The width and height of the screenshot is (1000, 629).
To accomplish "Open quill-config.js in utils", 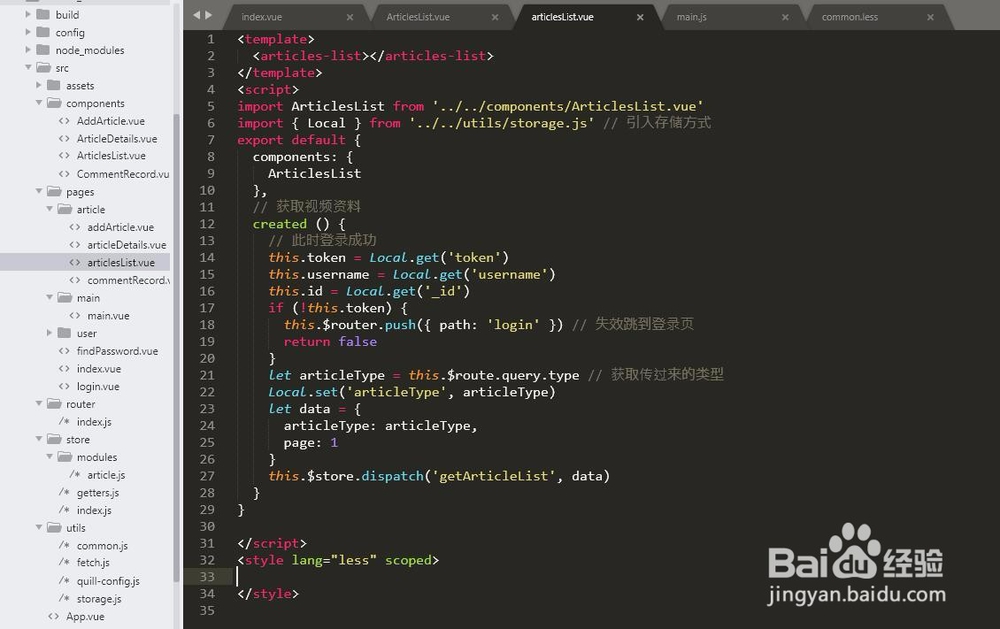I will [108, 581].
